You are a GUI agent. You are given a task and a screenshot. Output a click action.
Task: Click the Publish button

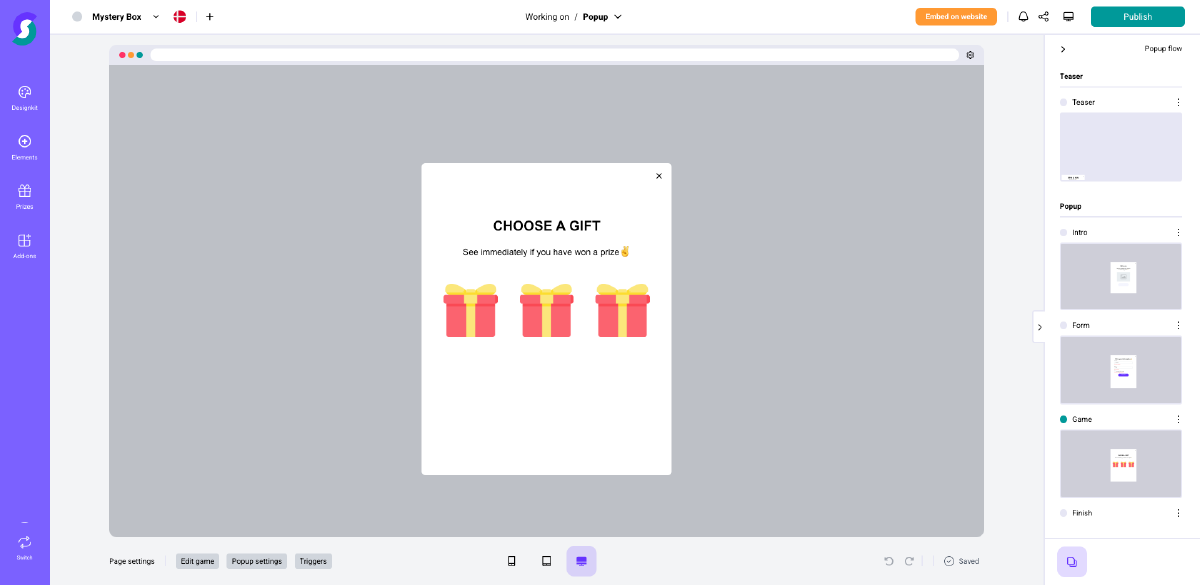[x=1137, y=16]
